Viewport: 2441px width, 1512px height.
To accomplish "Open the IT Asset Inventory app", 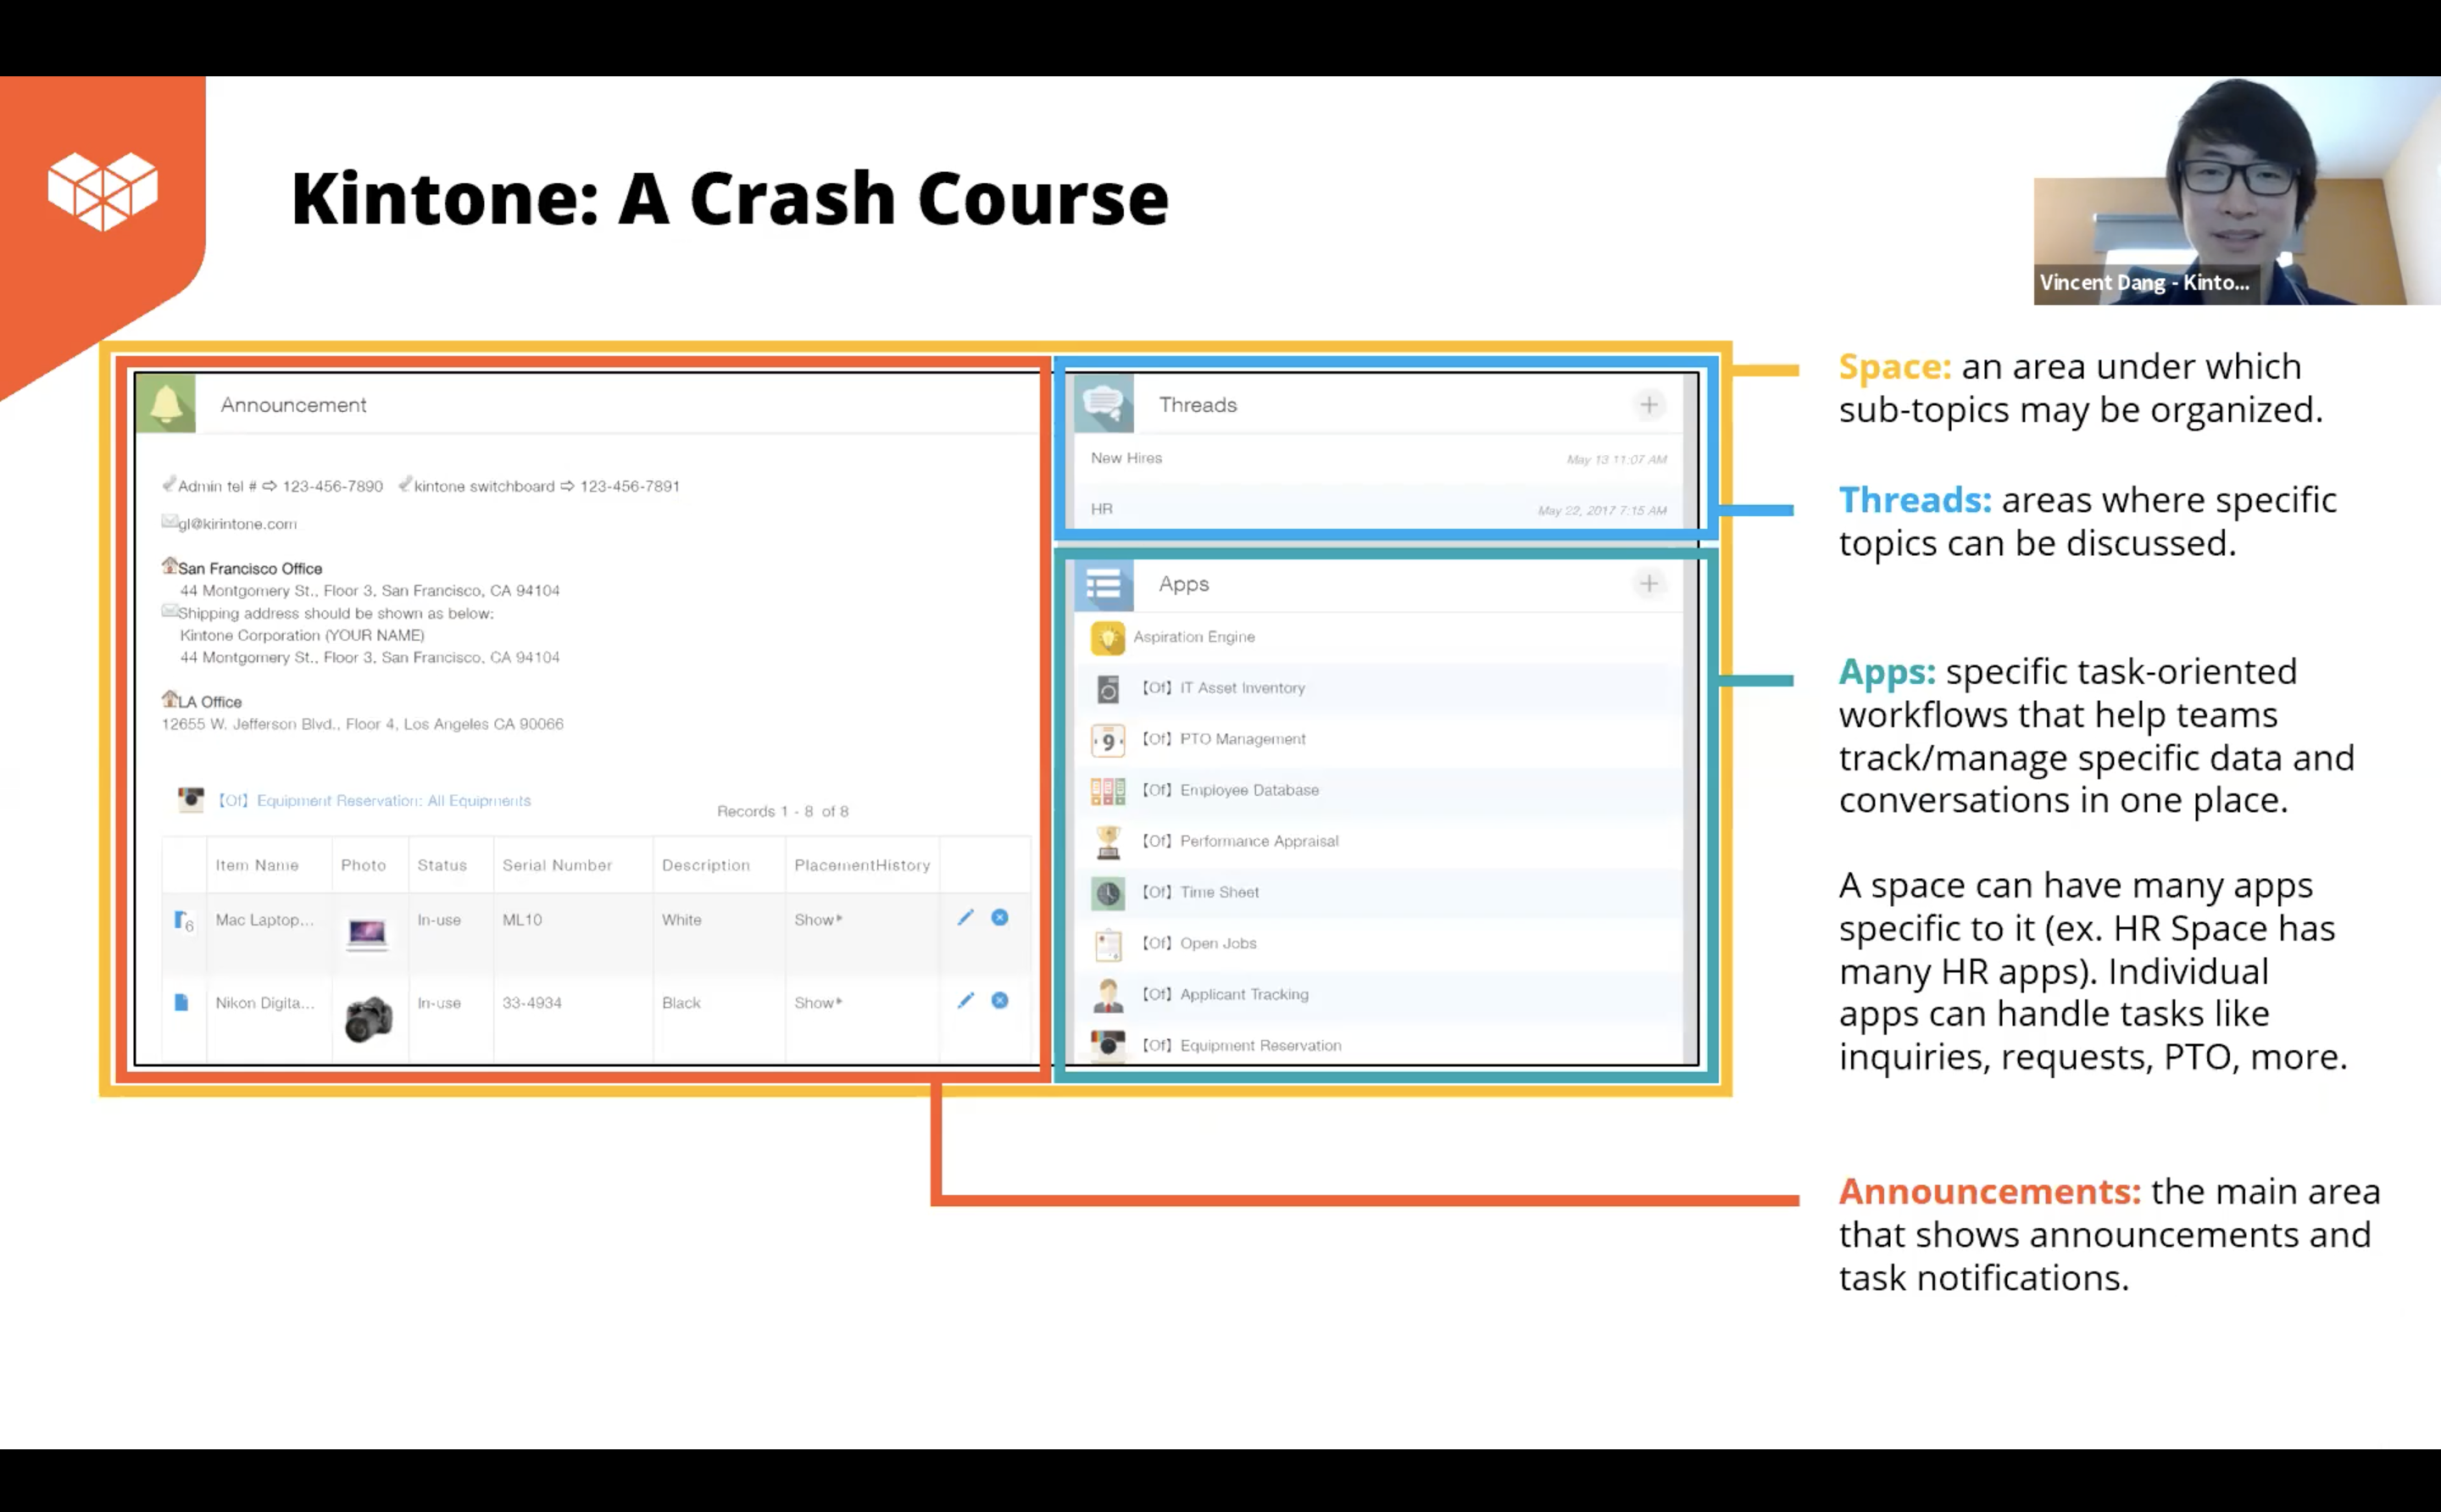I will click(x=1223, y=688).
